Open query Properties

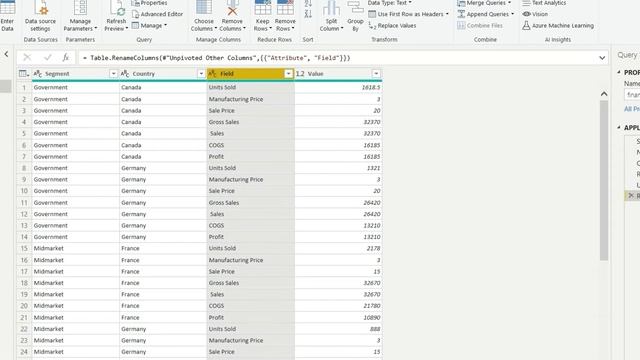coord(149,3)
